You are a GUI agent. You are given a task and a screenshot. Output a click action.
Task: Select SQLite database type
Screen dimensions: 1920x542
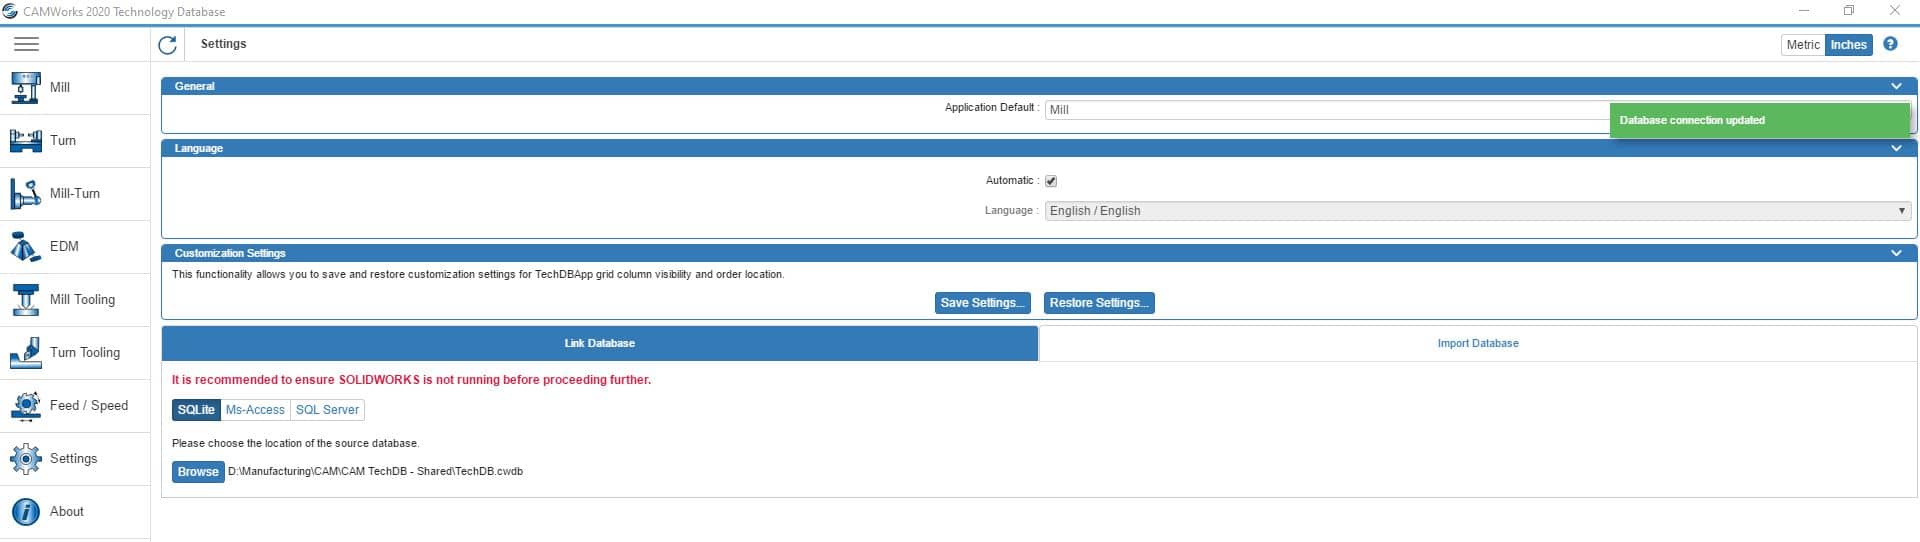(x=196, y=410)
